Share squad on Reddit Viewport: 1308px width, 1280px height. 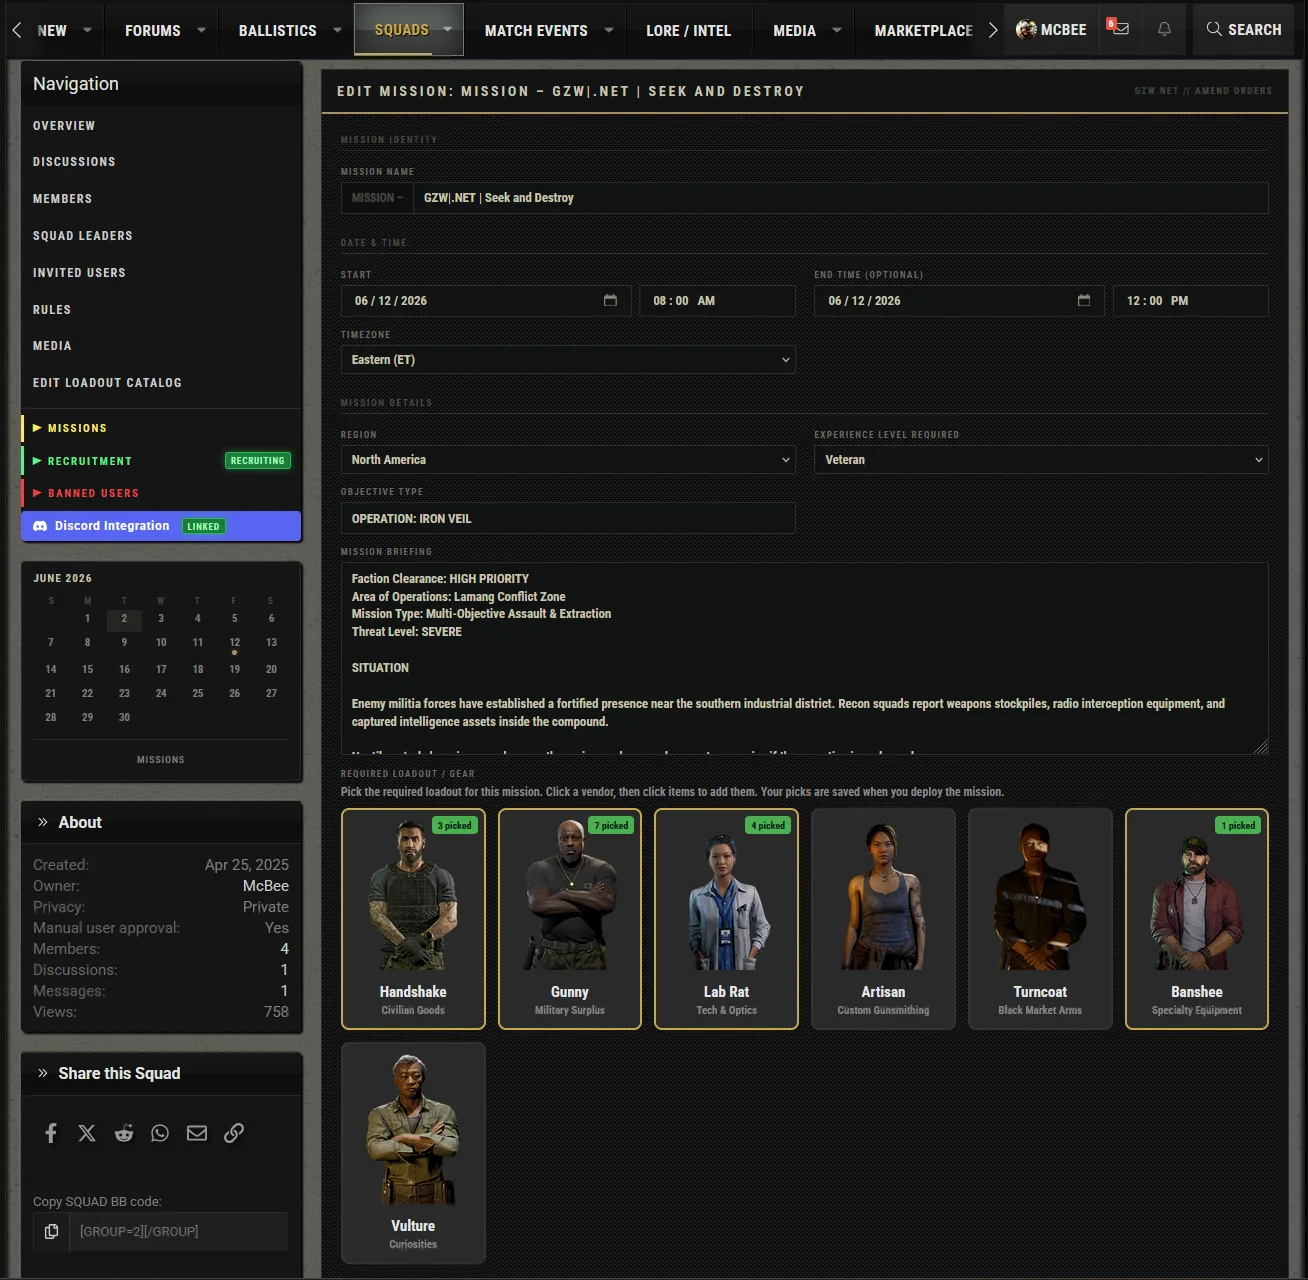(x=124, y=1132)
